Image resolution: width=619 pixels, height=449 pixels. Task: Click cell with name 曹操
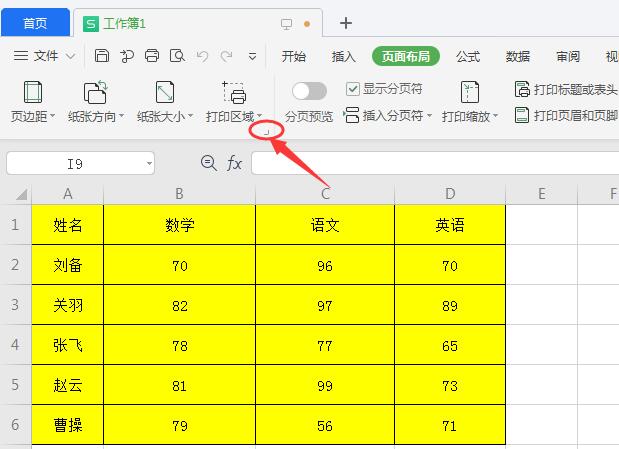[68, 425]
